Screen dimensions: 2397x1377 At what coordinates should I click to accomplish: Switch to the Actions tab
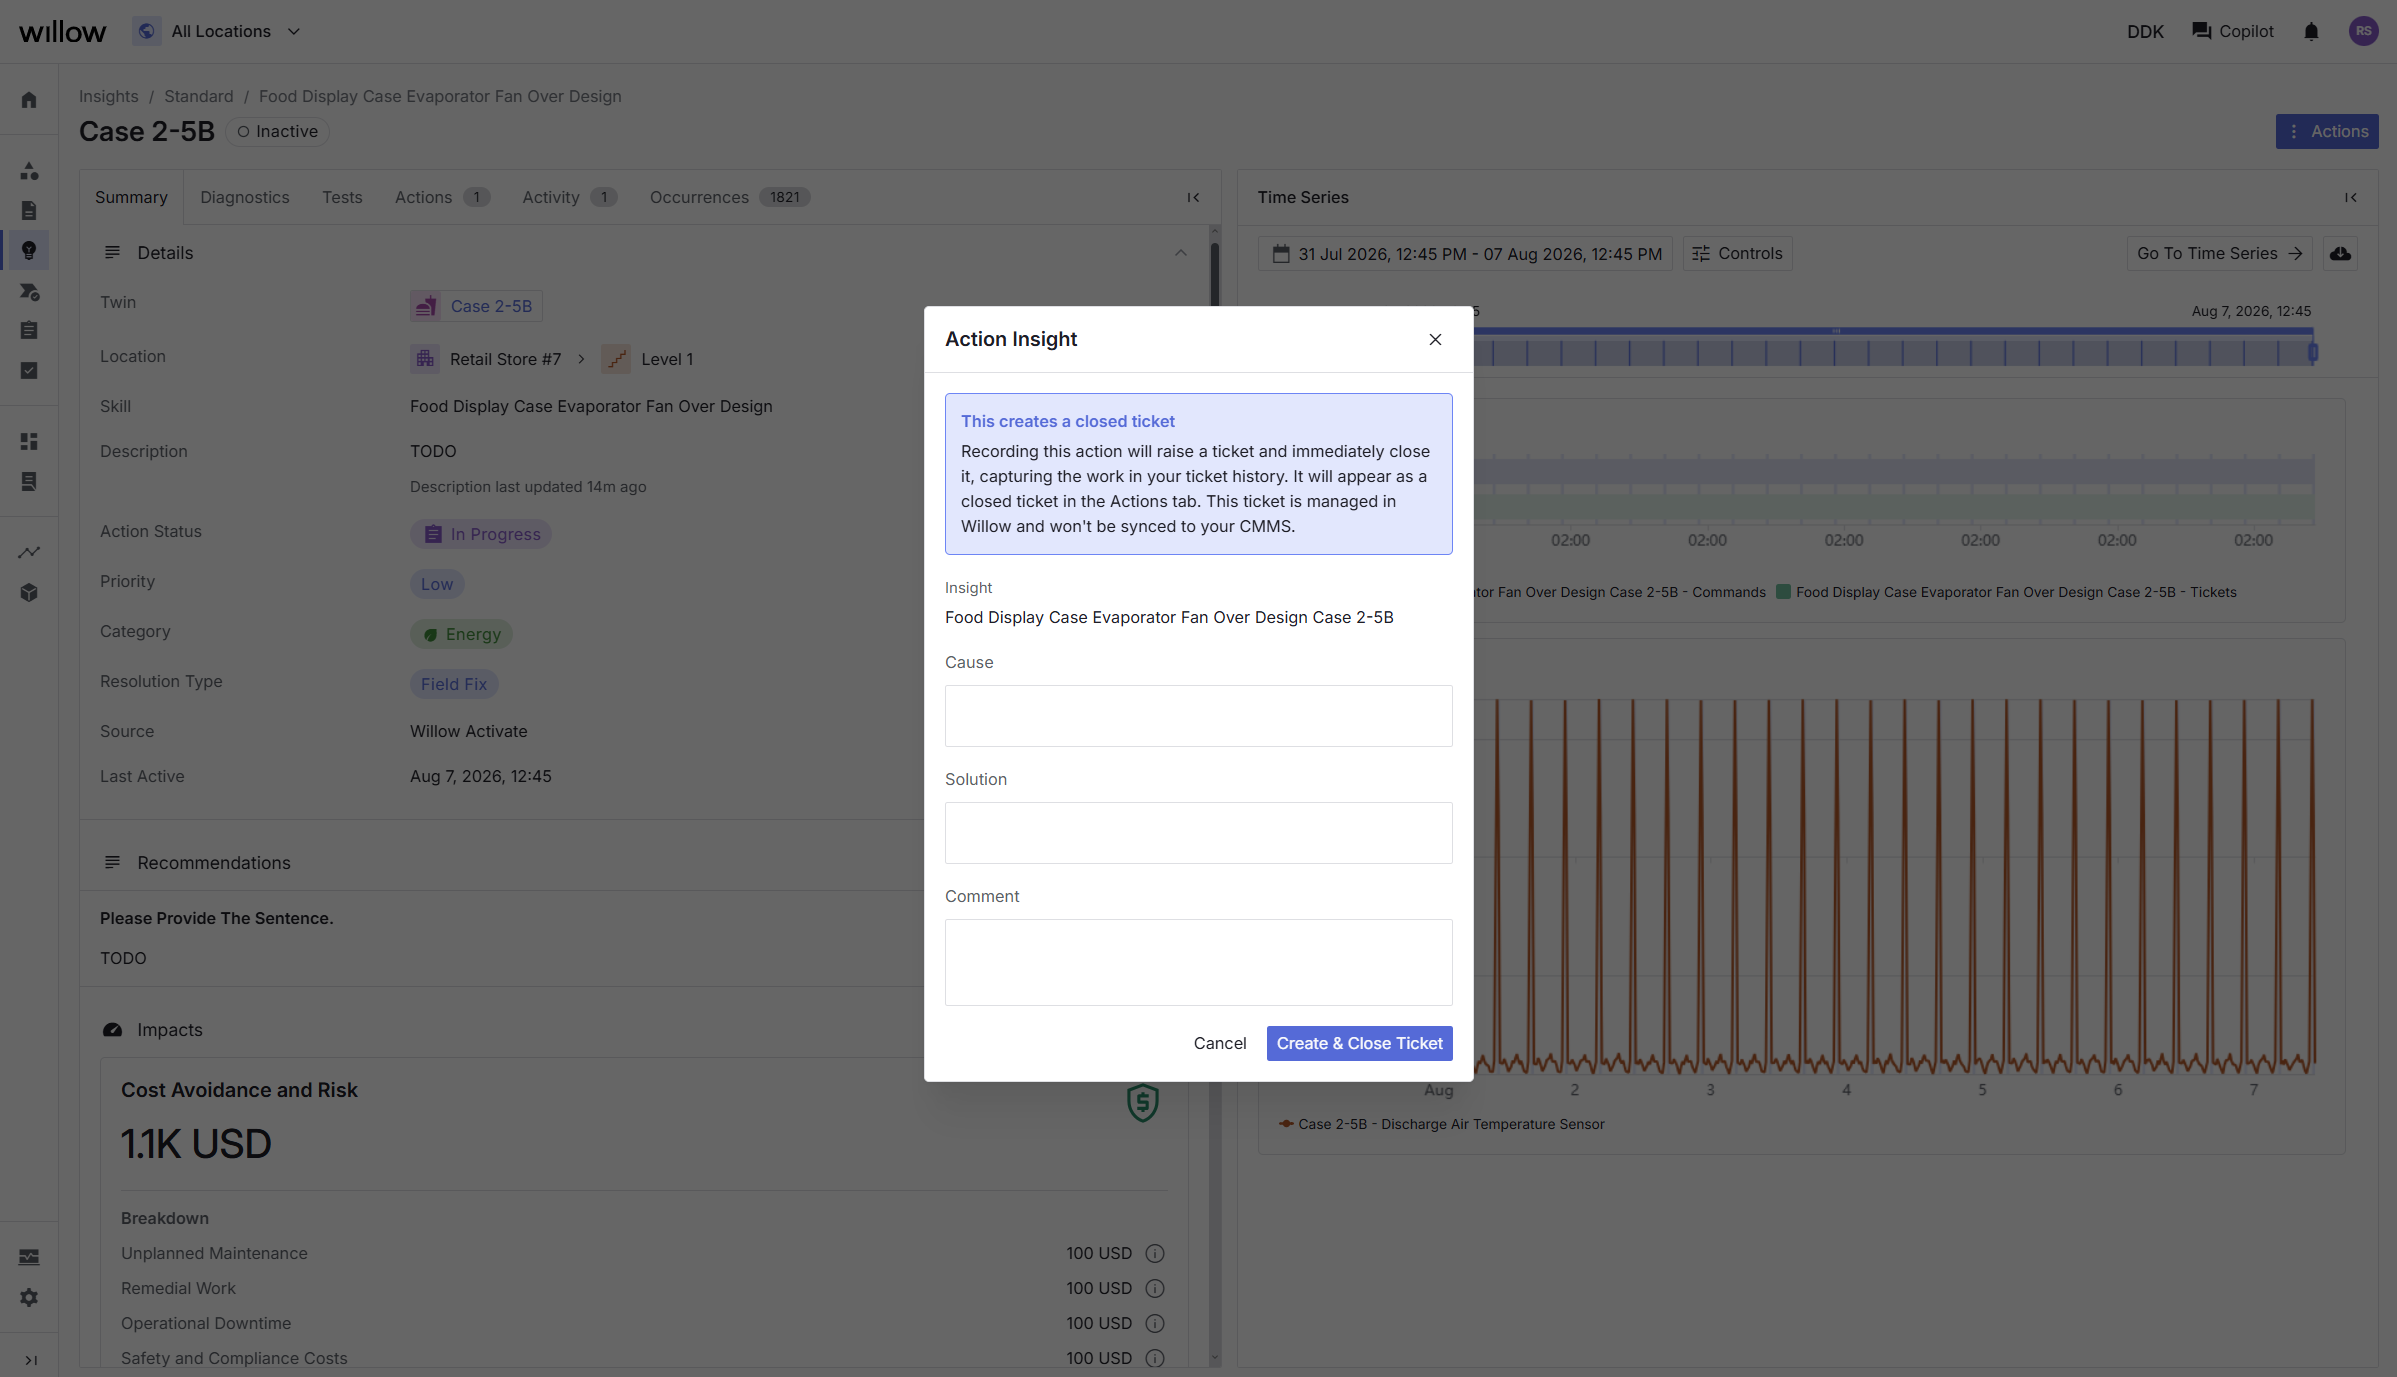tap(441, 197)
